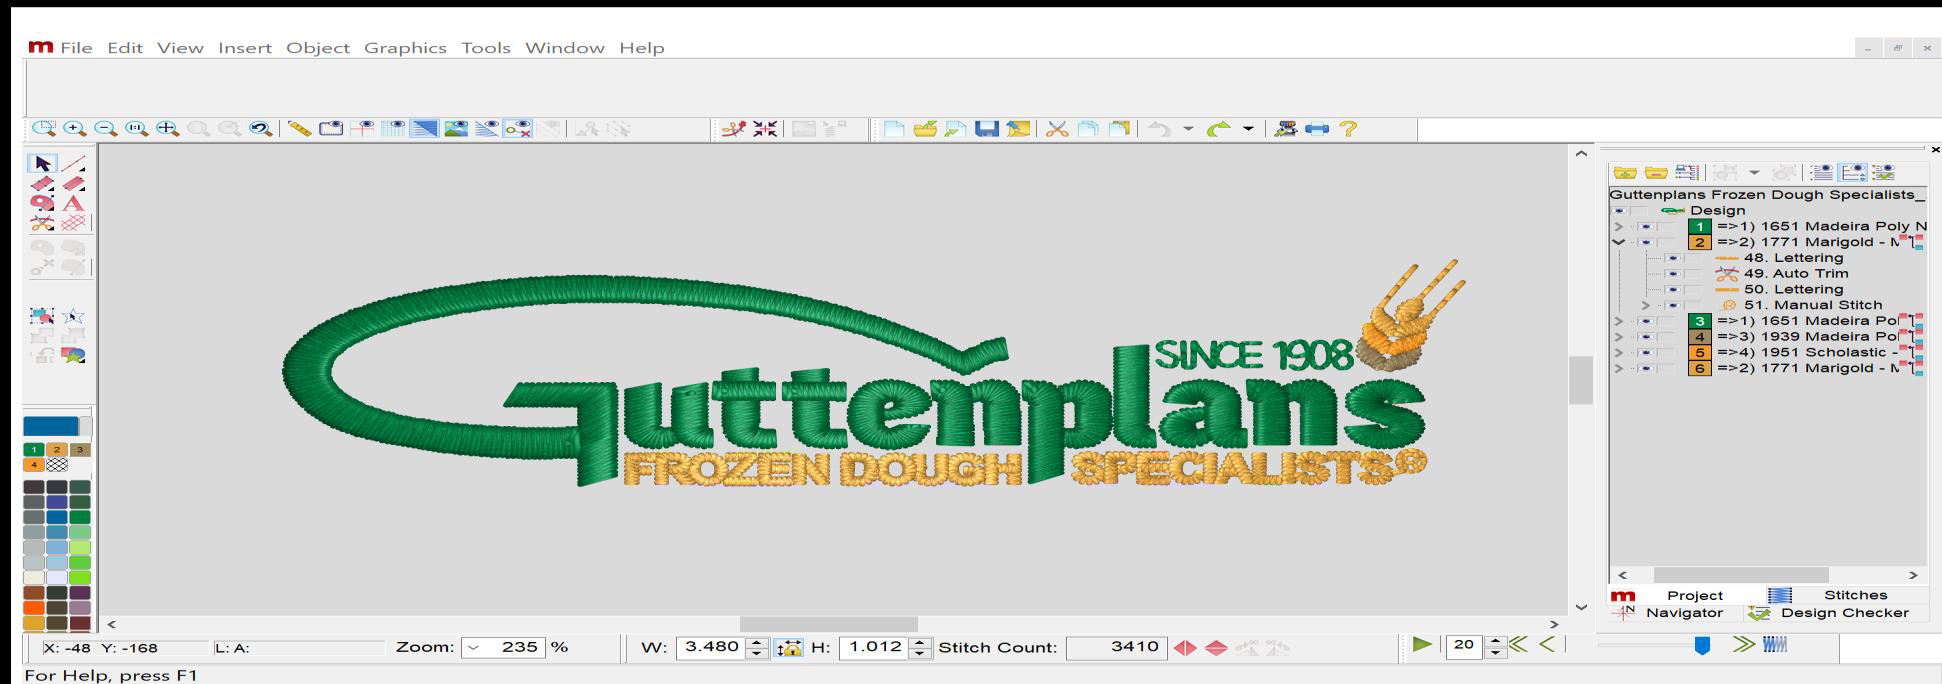Screen dimensions: 1942x684
Task: Click the Save floppy disk icon
Action: [987, 129]
